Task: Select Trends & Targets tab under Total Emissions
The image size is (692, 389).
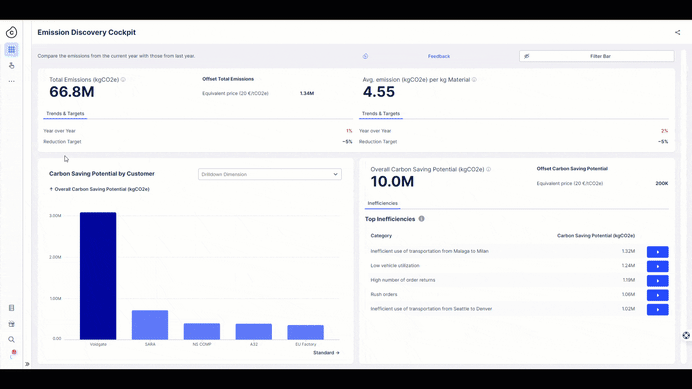Action: [65, 113]
